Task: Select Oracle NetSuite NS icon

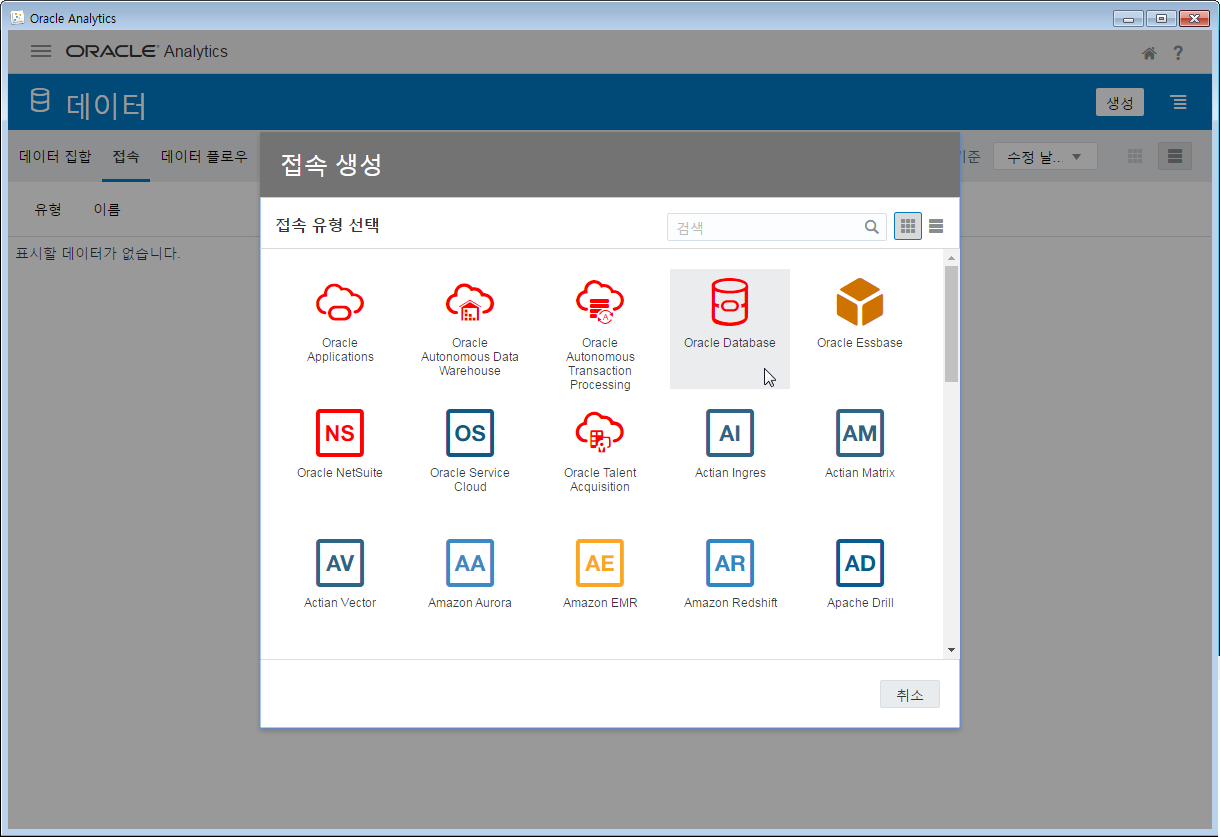Action: 340,433
